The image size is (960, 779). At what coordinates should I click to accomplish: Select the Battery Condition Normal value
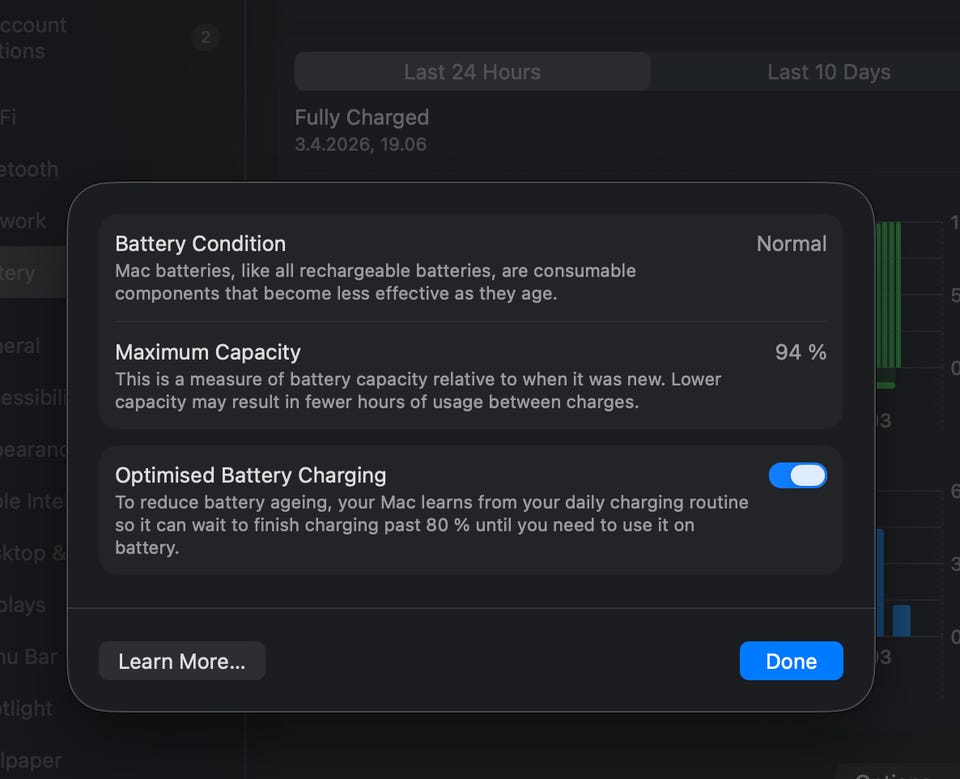(x=791, y=244)
